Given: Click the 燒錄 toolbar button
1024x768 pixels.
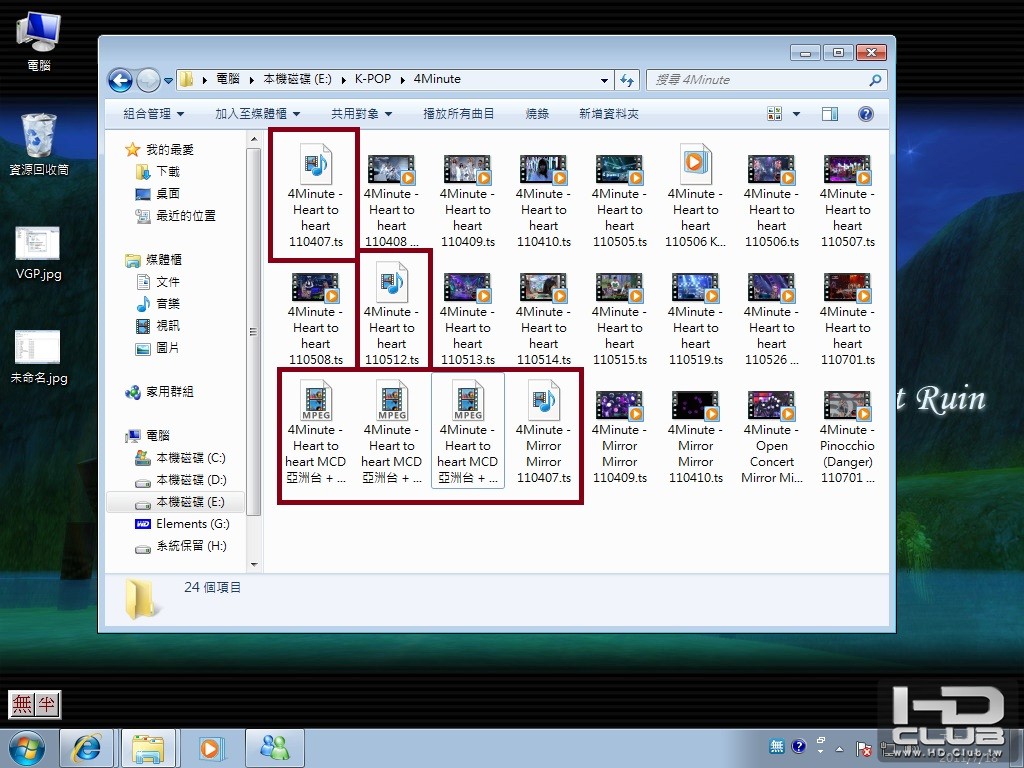Looking at the screenshot, I should pos(537,114).
